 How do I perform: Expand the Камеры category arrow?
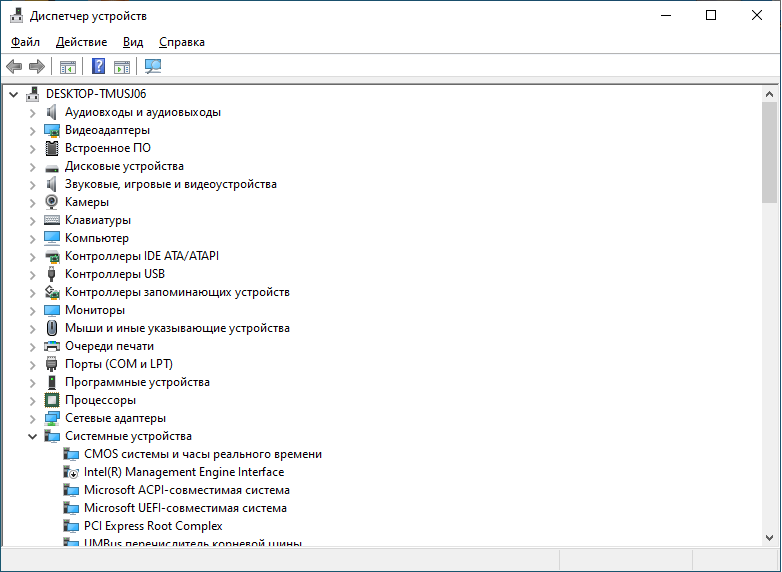coord(32,202)
